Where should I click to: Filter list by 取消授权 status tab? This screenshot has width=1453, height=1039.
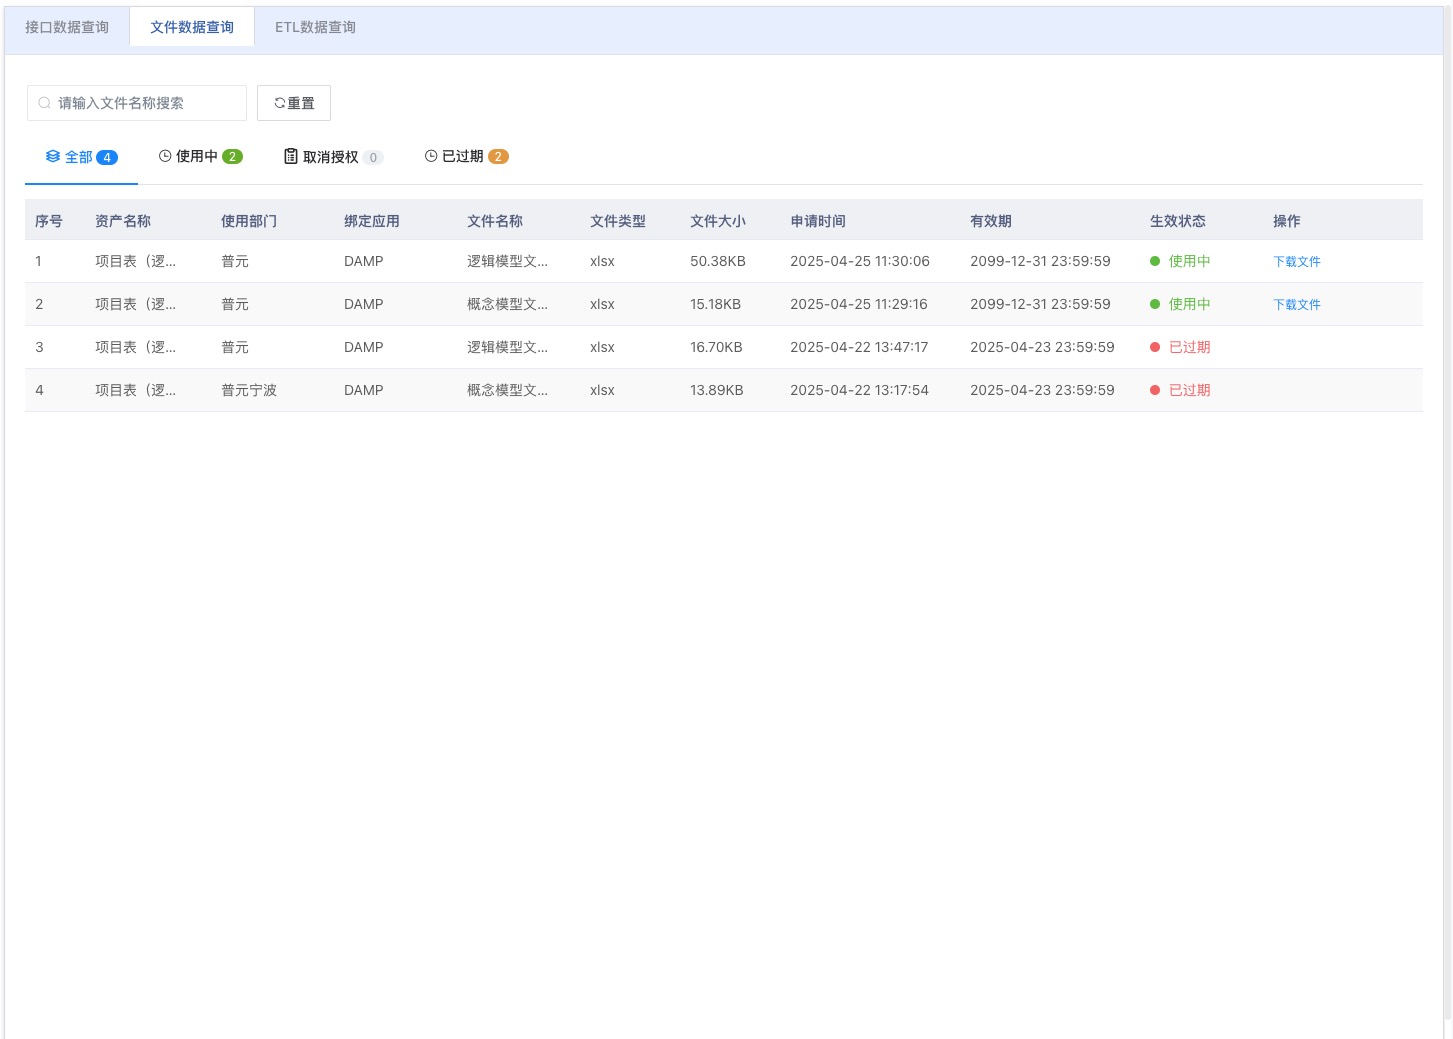(x=330, y=157)
